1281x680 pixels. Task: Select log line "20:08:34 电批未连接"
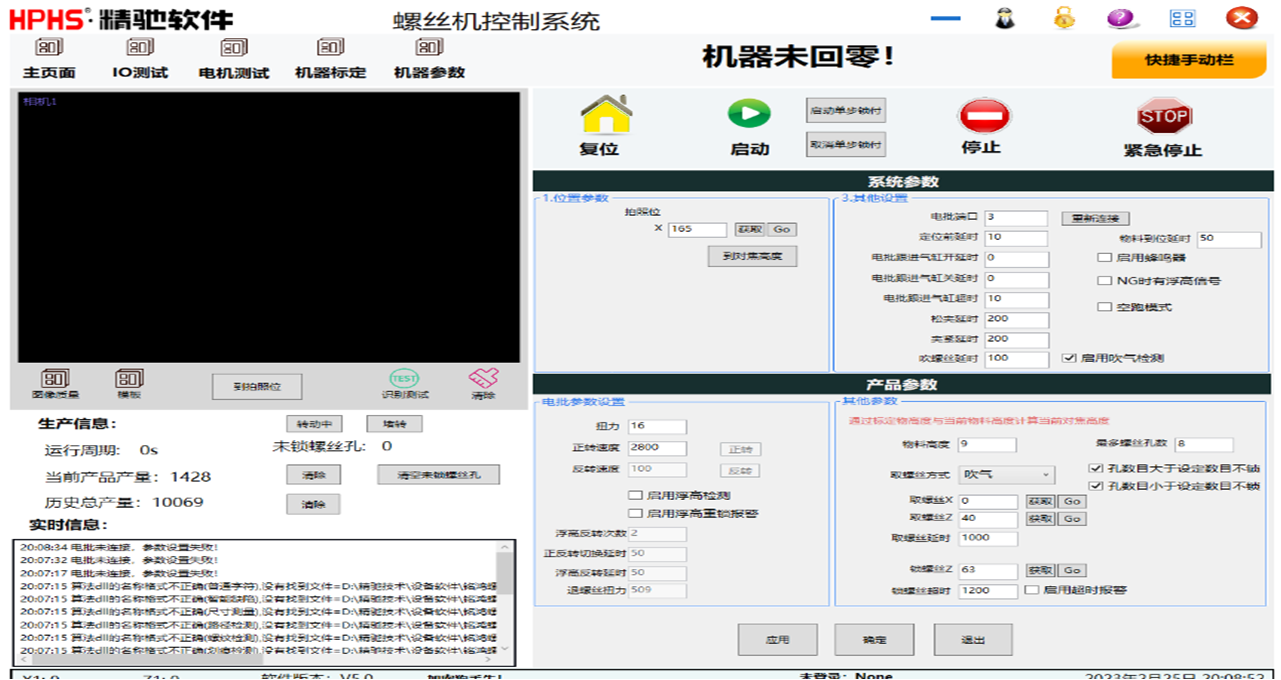[x=119, y=547]
